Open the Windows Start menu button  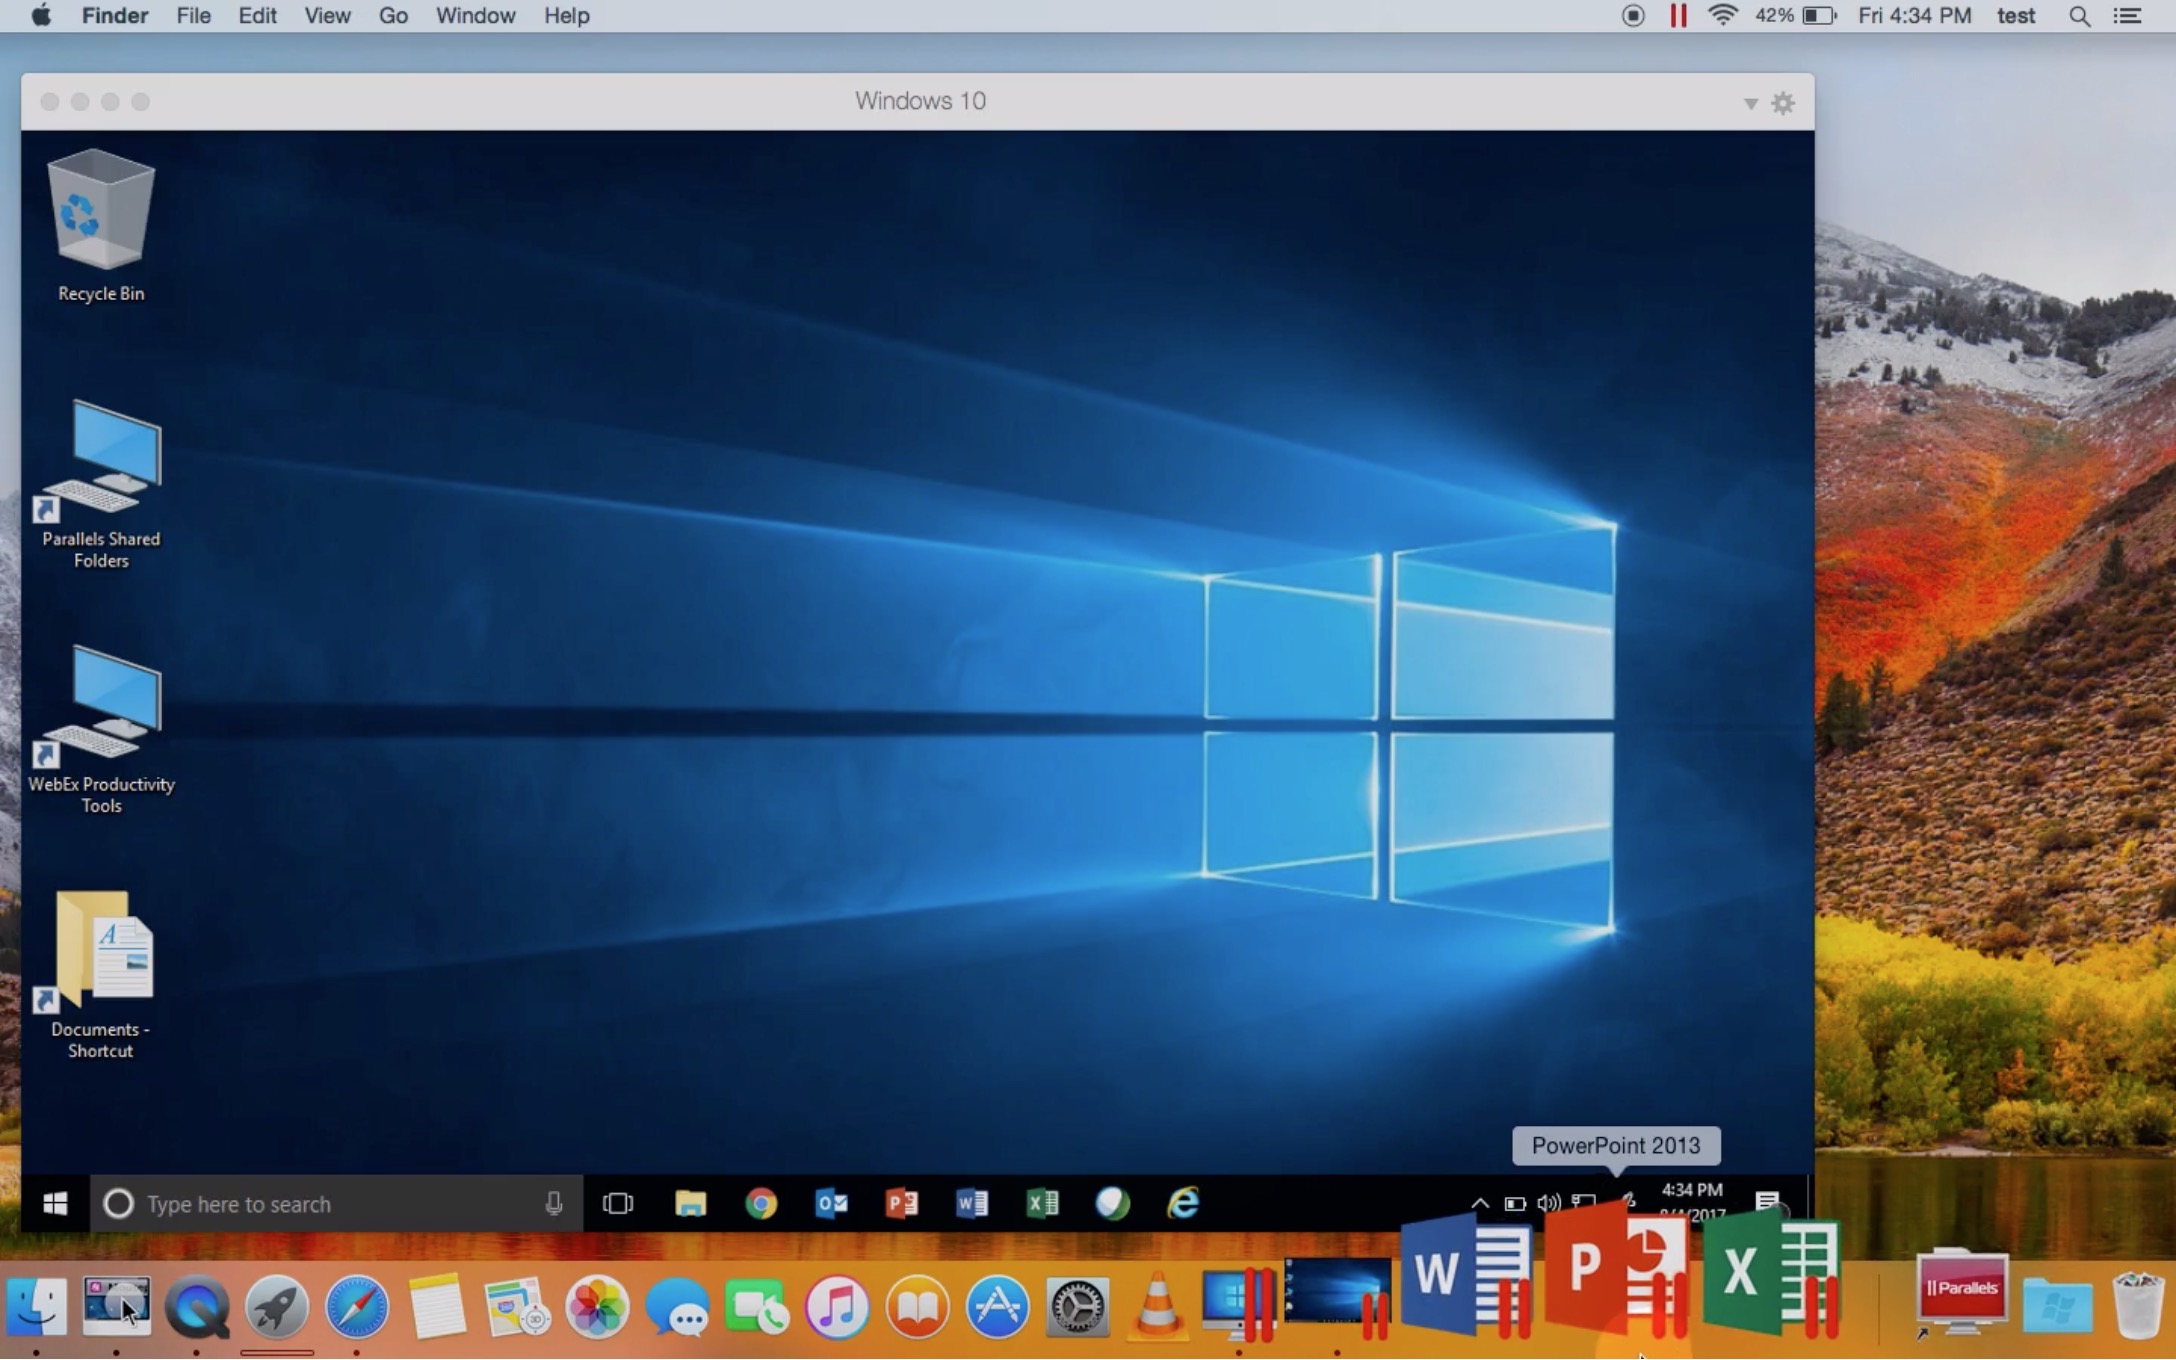(55, 1204)
